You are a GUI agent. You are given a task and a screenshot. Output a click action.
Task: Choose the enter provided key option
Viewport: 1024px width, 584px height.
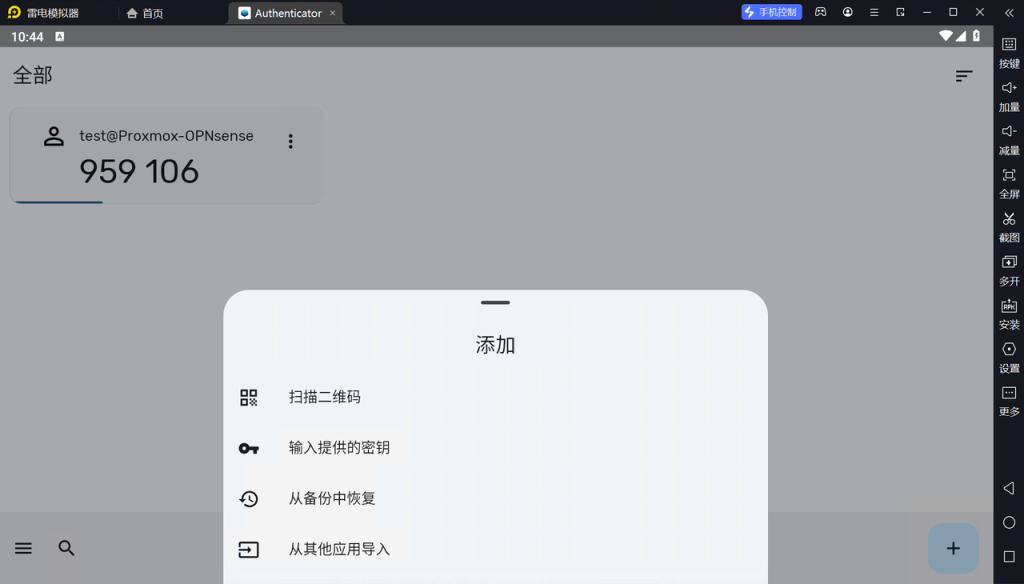338,448
